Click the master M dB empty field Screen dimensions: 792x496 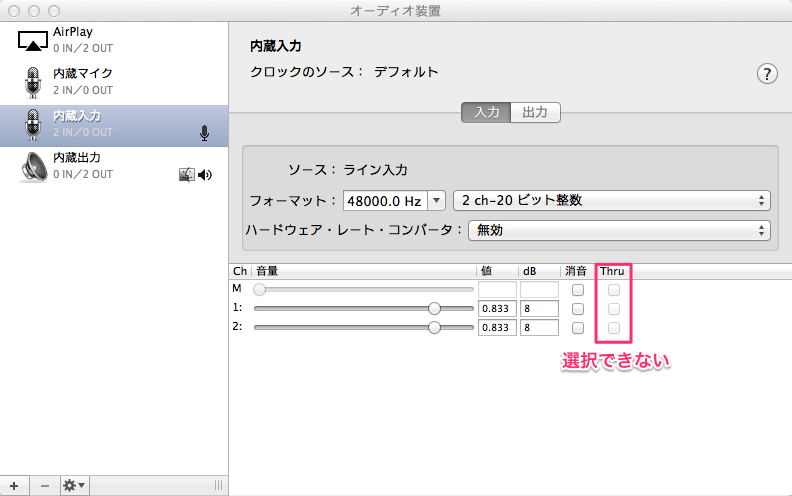(539, 290)
